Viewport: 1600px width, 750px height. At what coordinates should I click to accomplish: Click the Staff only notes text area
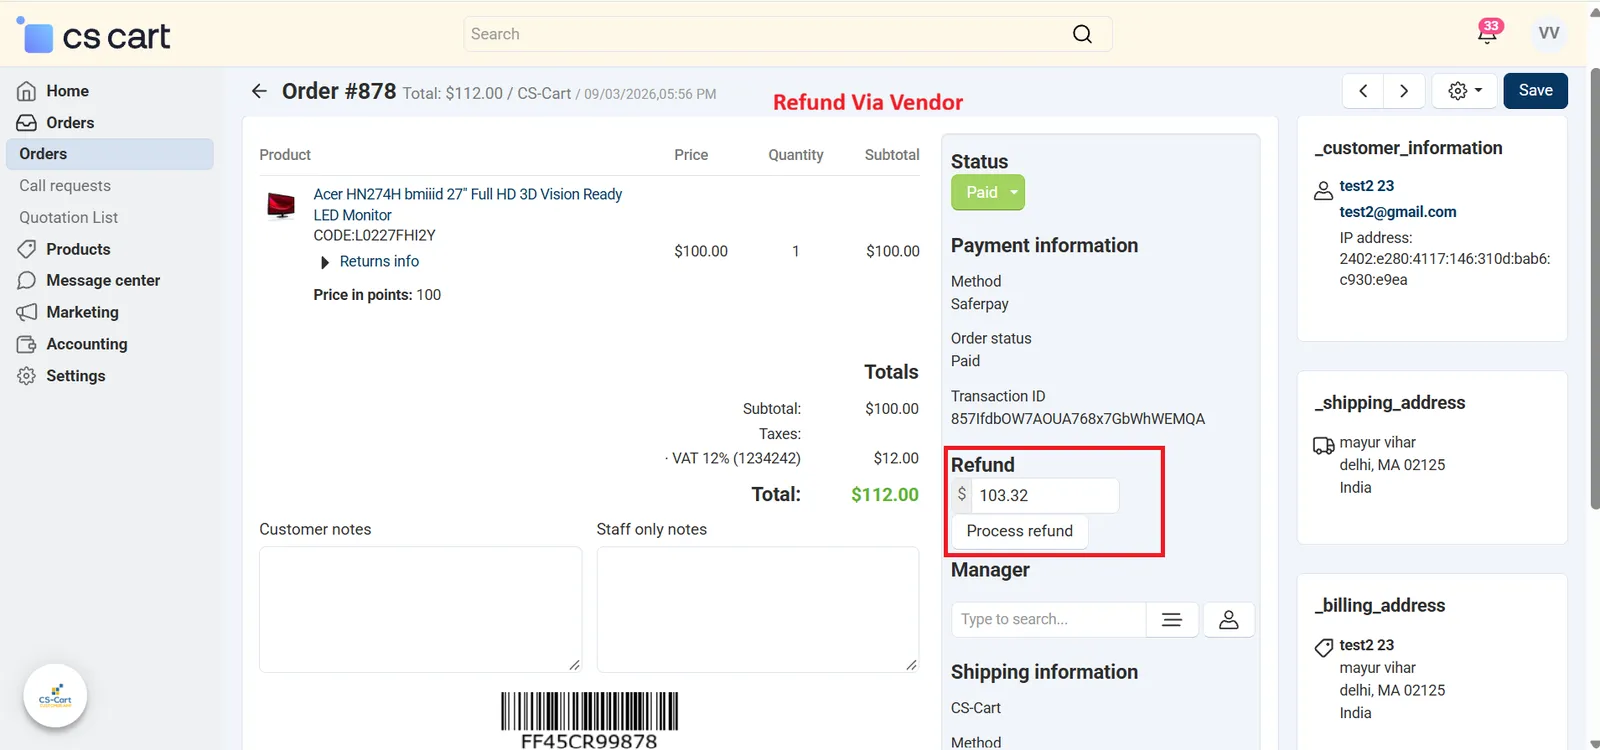pos(758,609)
